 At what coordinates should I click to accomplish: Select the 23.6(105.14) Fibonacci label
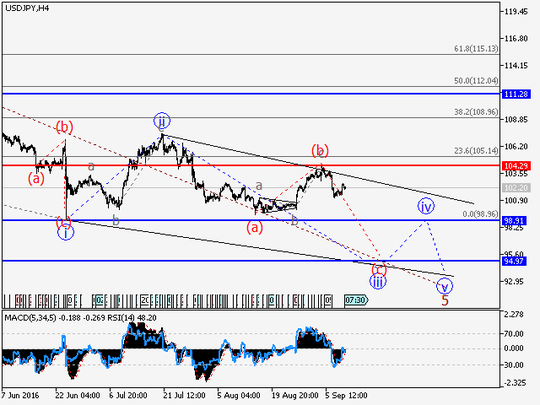pyautogui.click(x=476, y=151)
